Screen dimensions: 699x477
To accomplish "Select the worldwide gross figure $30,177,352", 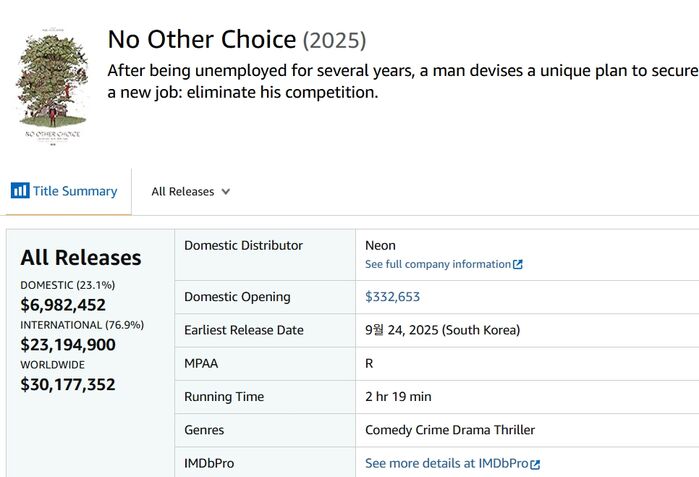I will coord(68,384).
